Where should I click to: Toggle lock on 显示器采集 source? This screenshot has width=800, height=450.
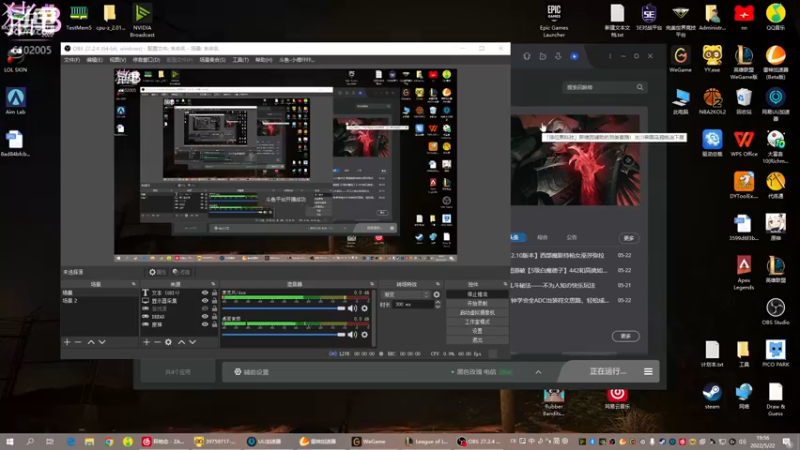click(214, 301)
